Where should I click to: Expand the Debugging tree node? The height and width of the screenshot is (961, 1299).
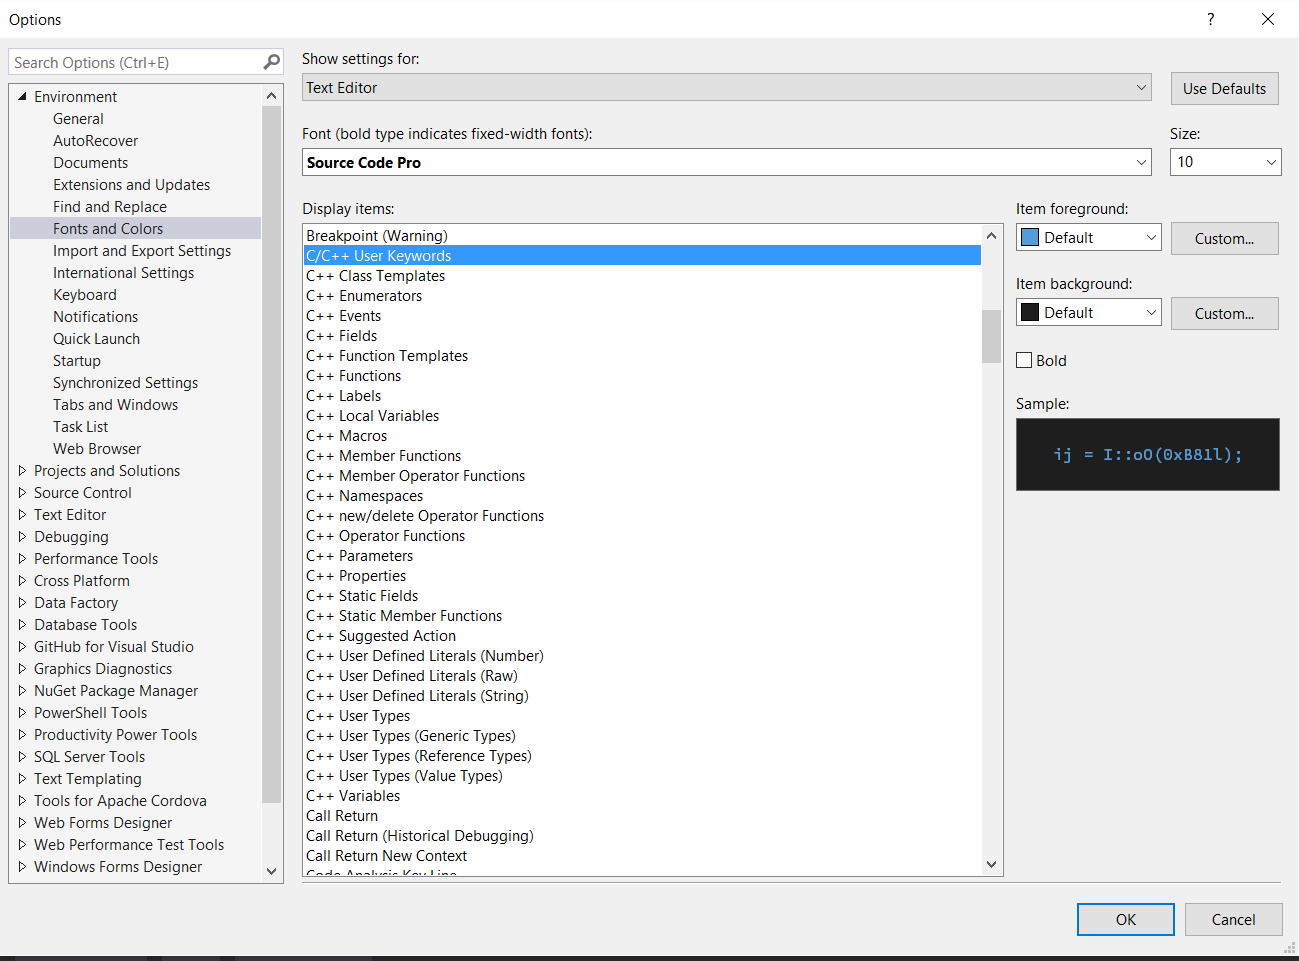[x=22, y=536]
